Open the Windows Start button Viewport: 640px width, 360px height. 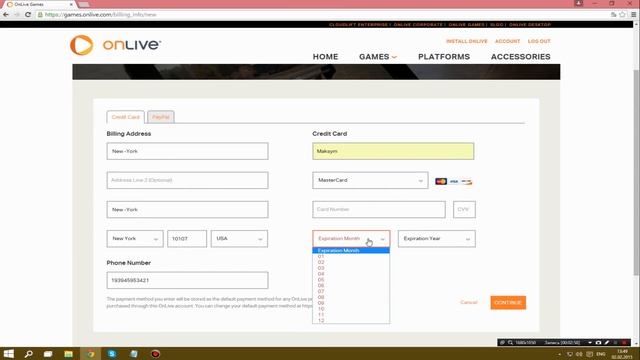point(8,354)
